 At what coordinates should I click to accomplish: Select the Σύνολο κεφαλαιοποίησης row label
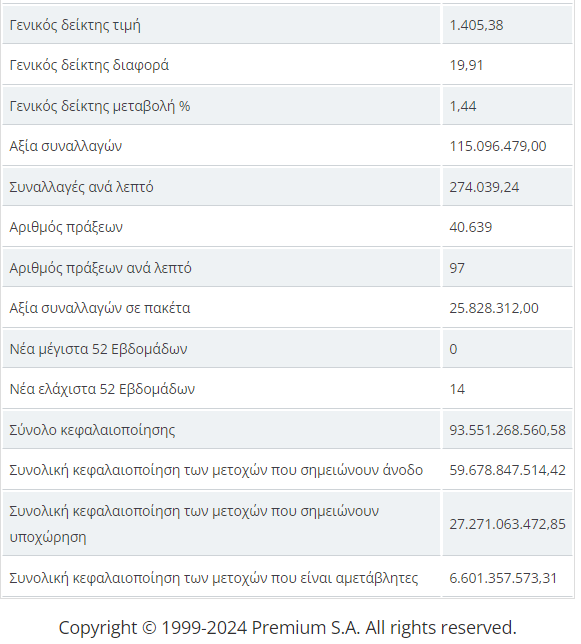coord(92,430)
